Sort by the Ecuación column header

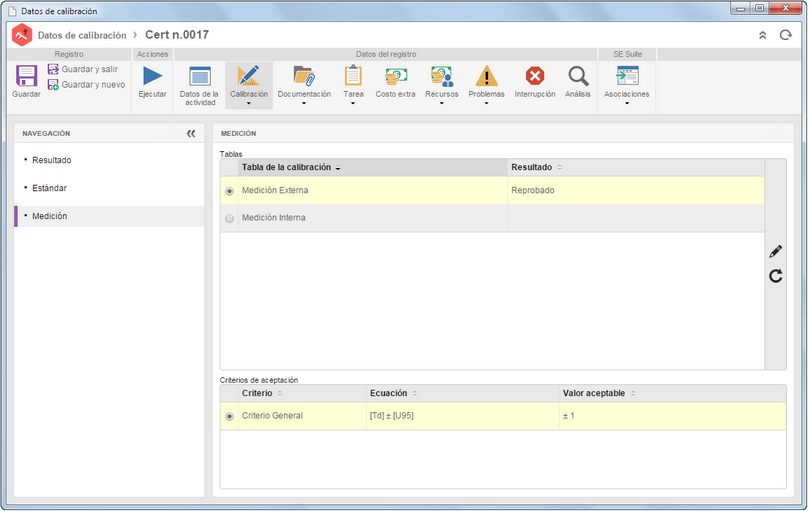463,393
